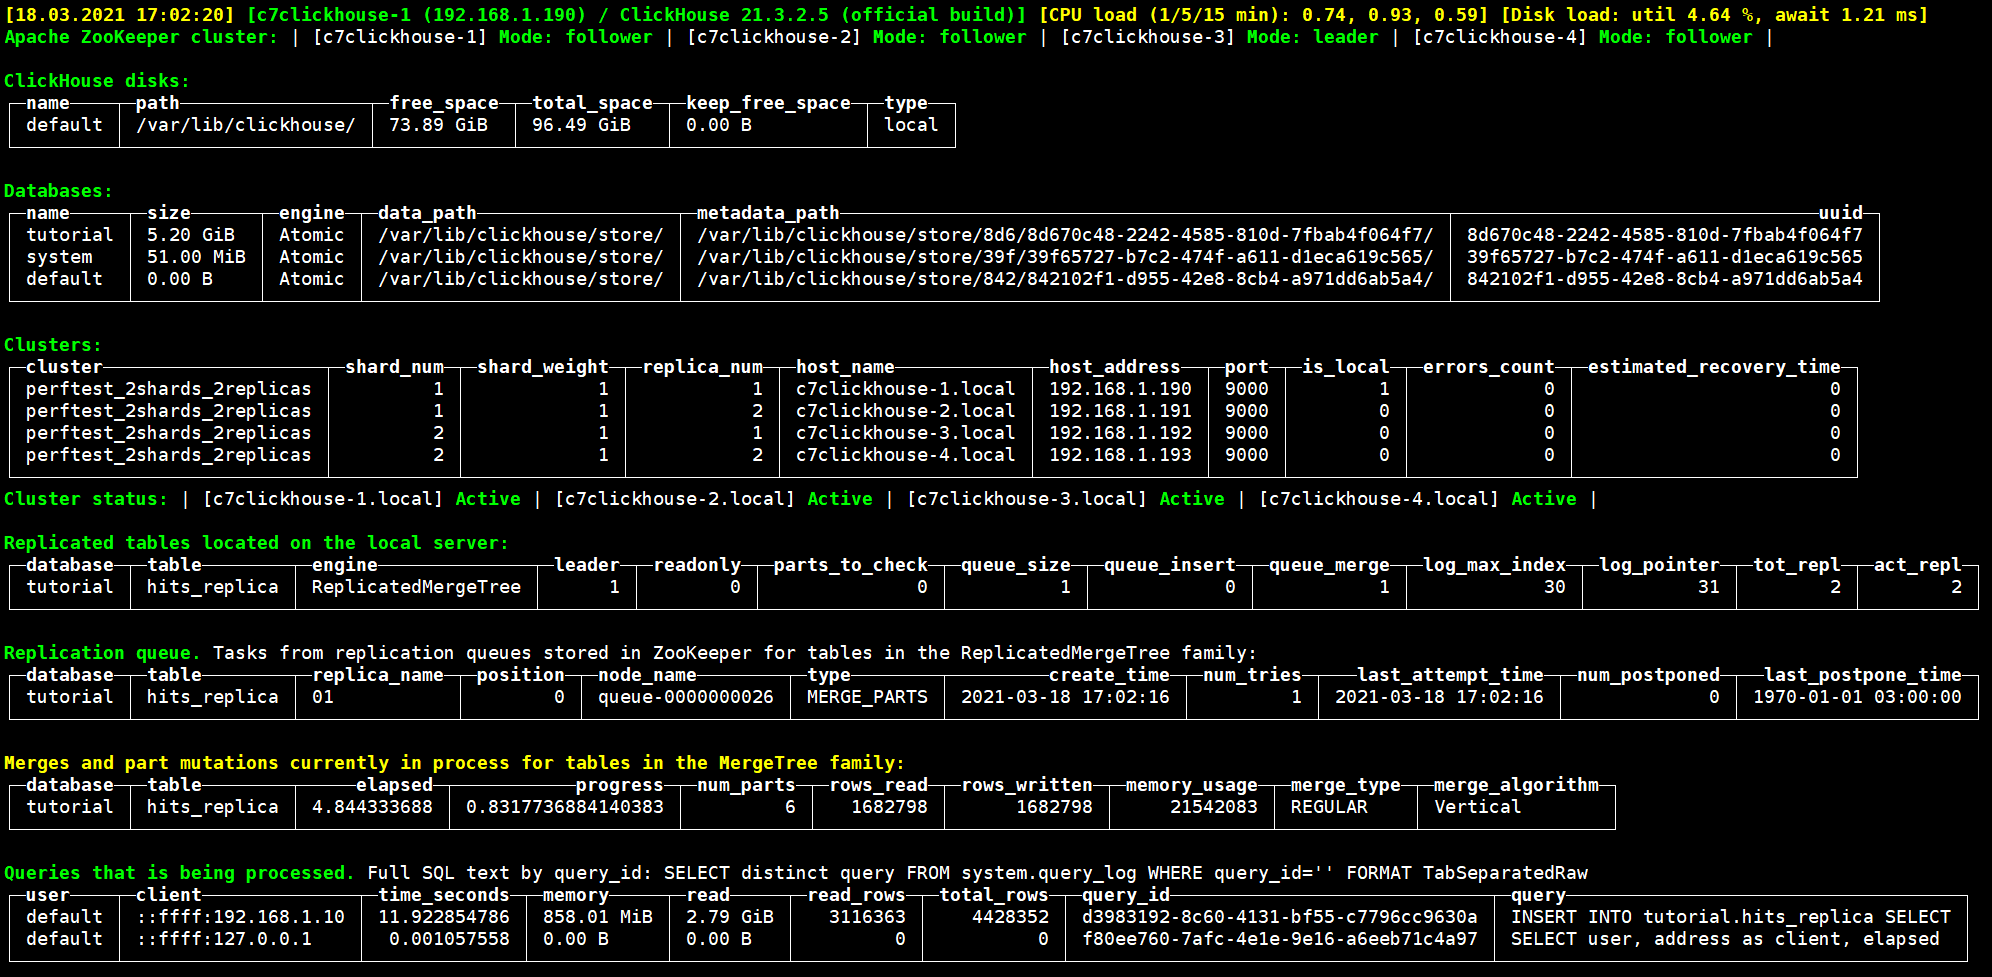Click the system database Atomic engine cell
The image size is (1992, 977).
[311, 257]
